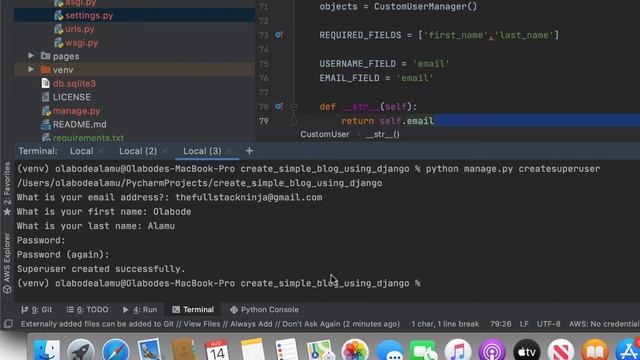This screenshot has height=360, width=640.
Task: Open the LICENSE file
Action: tap(71, 97)
